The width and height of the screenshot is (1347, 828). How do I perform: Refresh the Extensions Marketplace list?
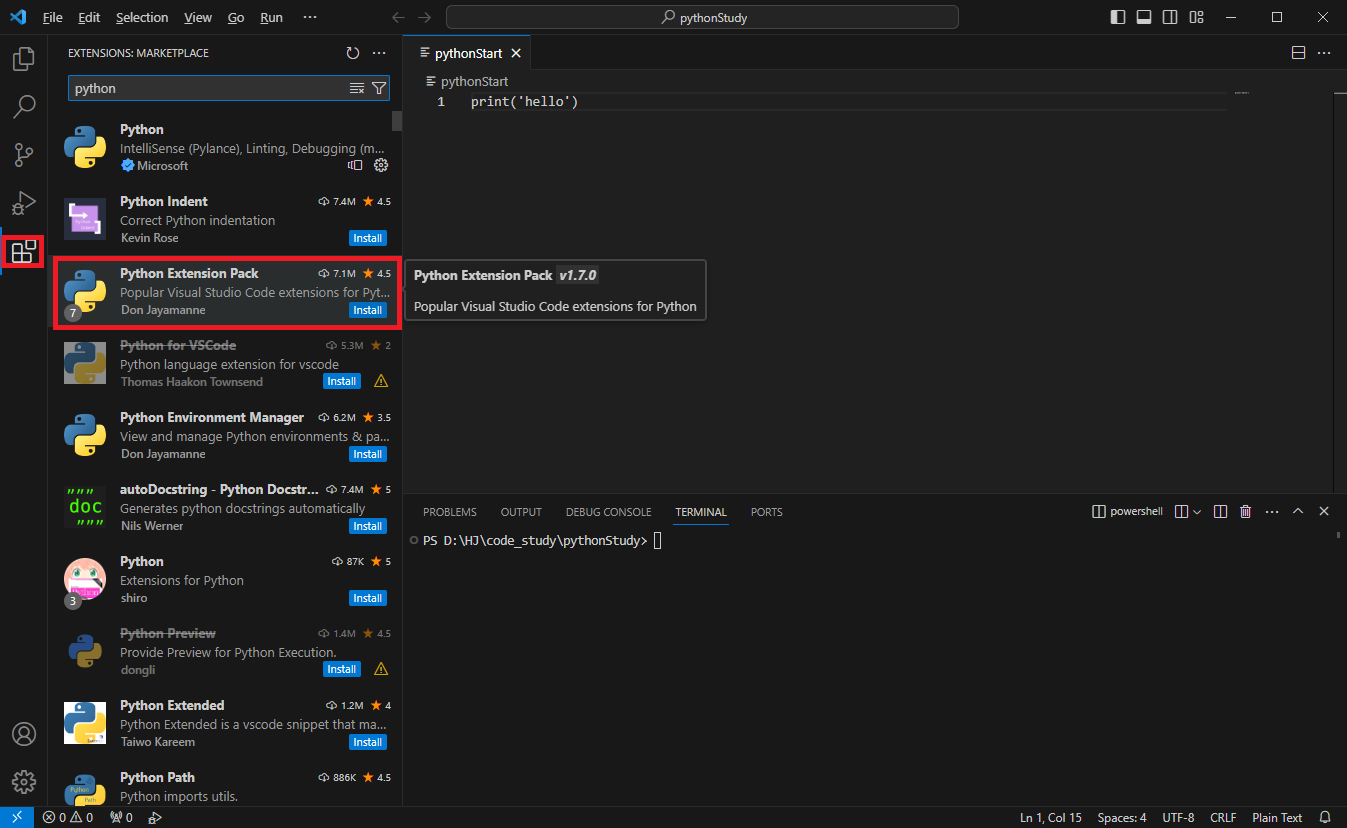(x=352, y=53)
